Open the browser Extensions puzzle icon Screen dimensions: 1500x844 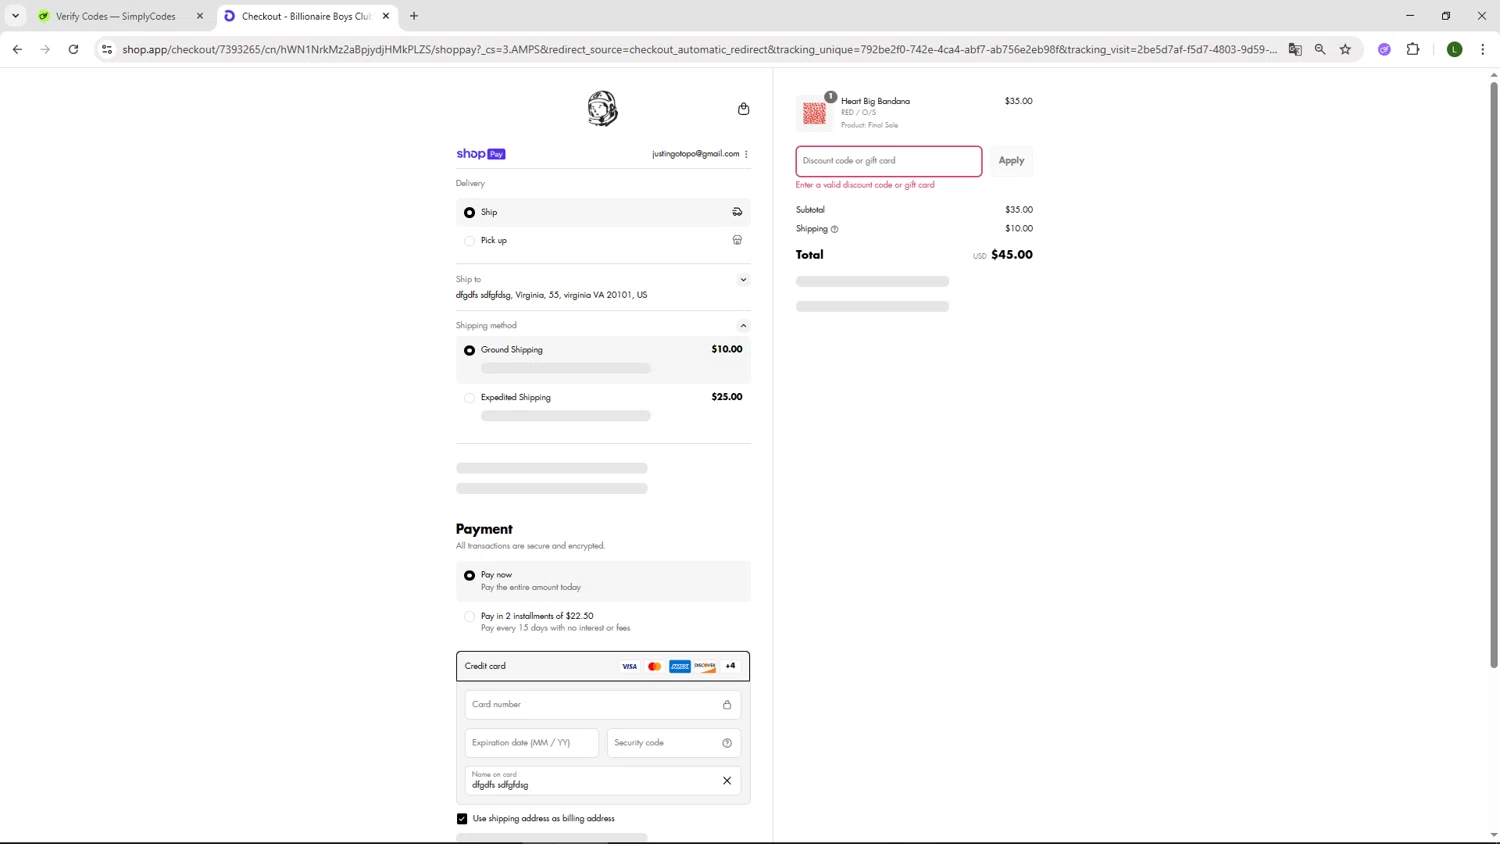click(x=1413, y=49)
